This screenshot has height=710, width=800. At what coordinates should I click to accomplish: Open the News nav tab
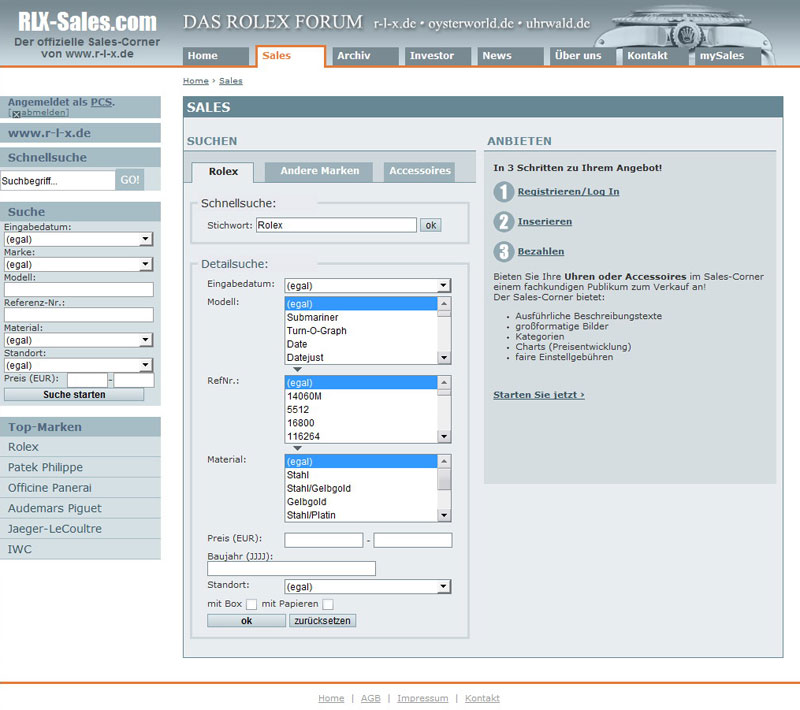click(511, 56)
